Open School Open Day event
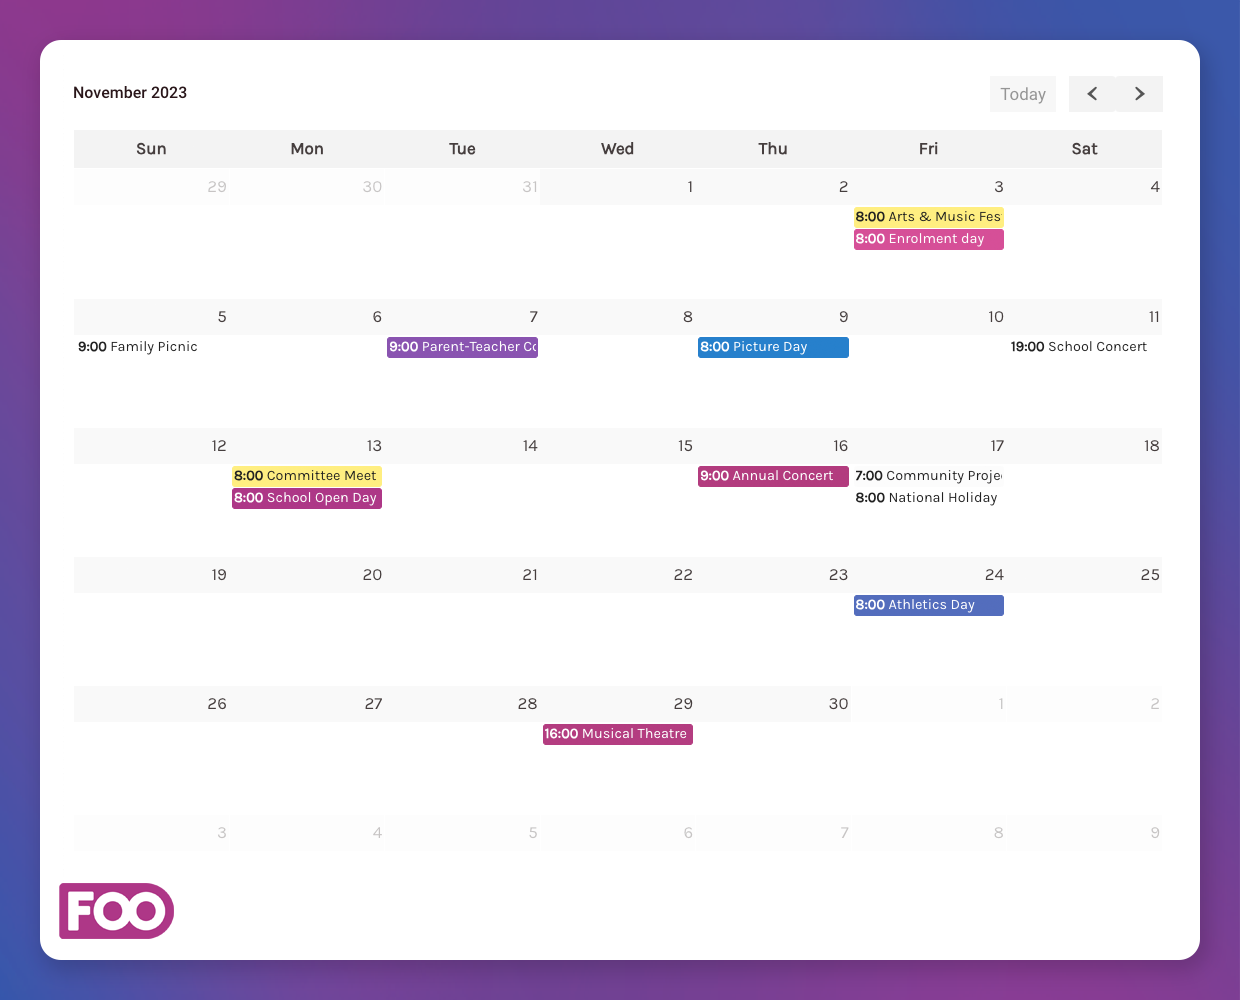The image size is (1240, 1000). [x=307, y=498]
